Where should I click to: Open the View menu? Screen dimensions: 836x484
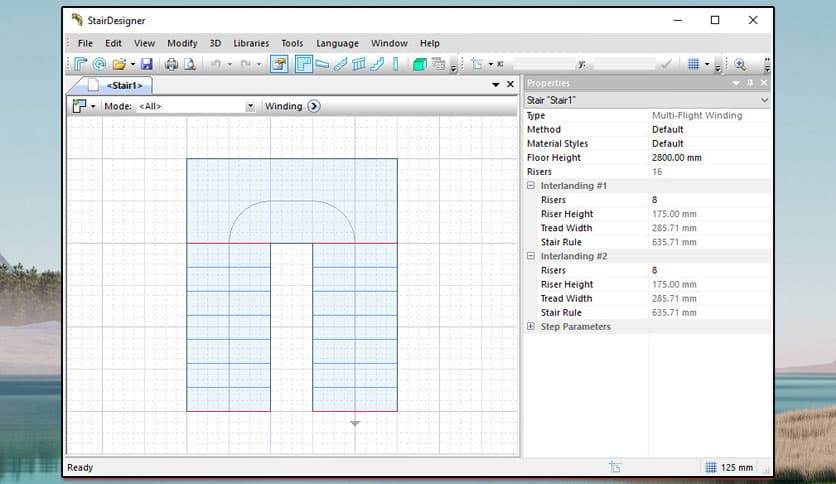(x=144, y=43)
